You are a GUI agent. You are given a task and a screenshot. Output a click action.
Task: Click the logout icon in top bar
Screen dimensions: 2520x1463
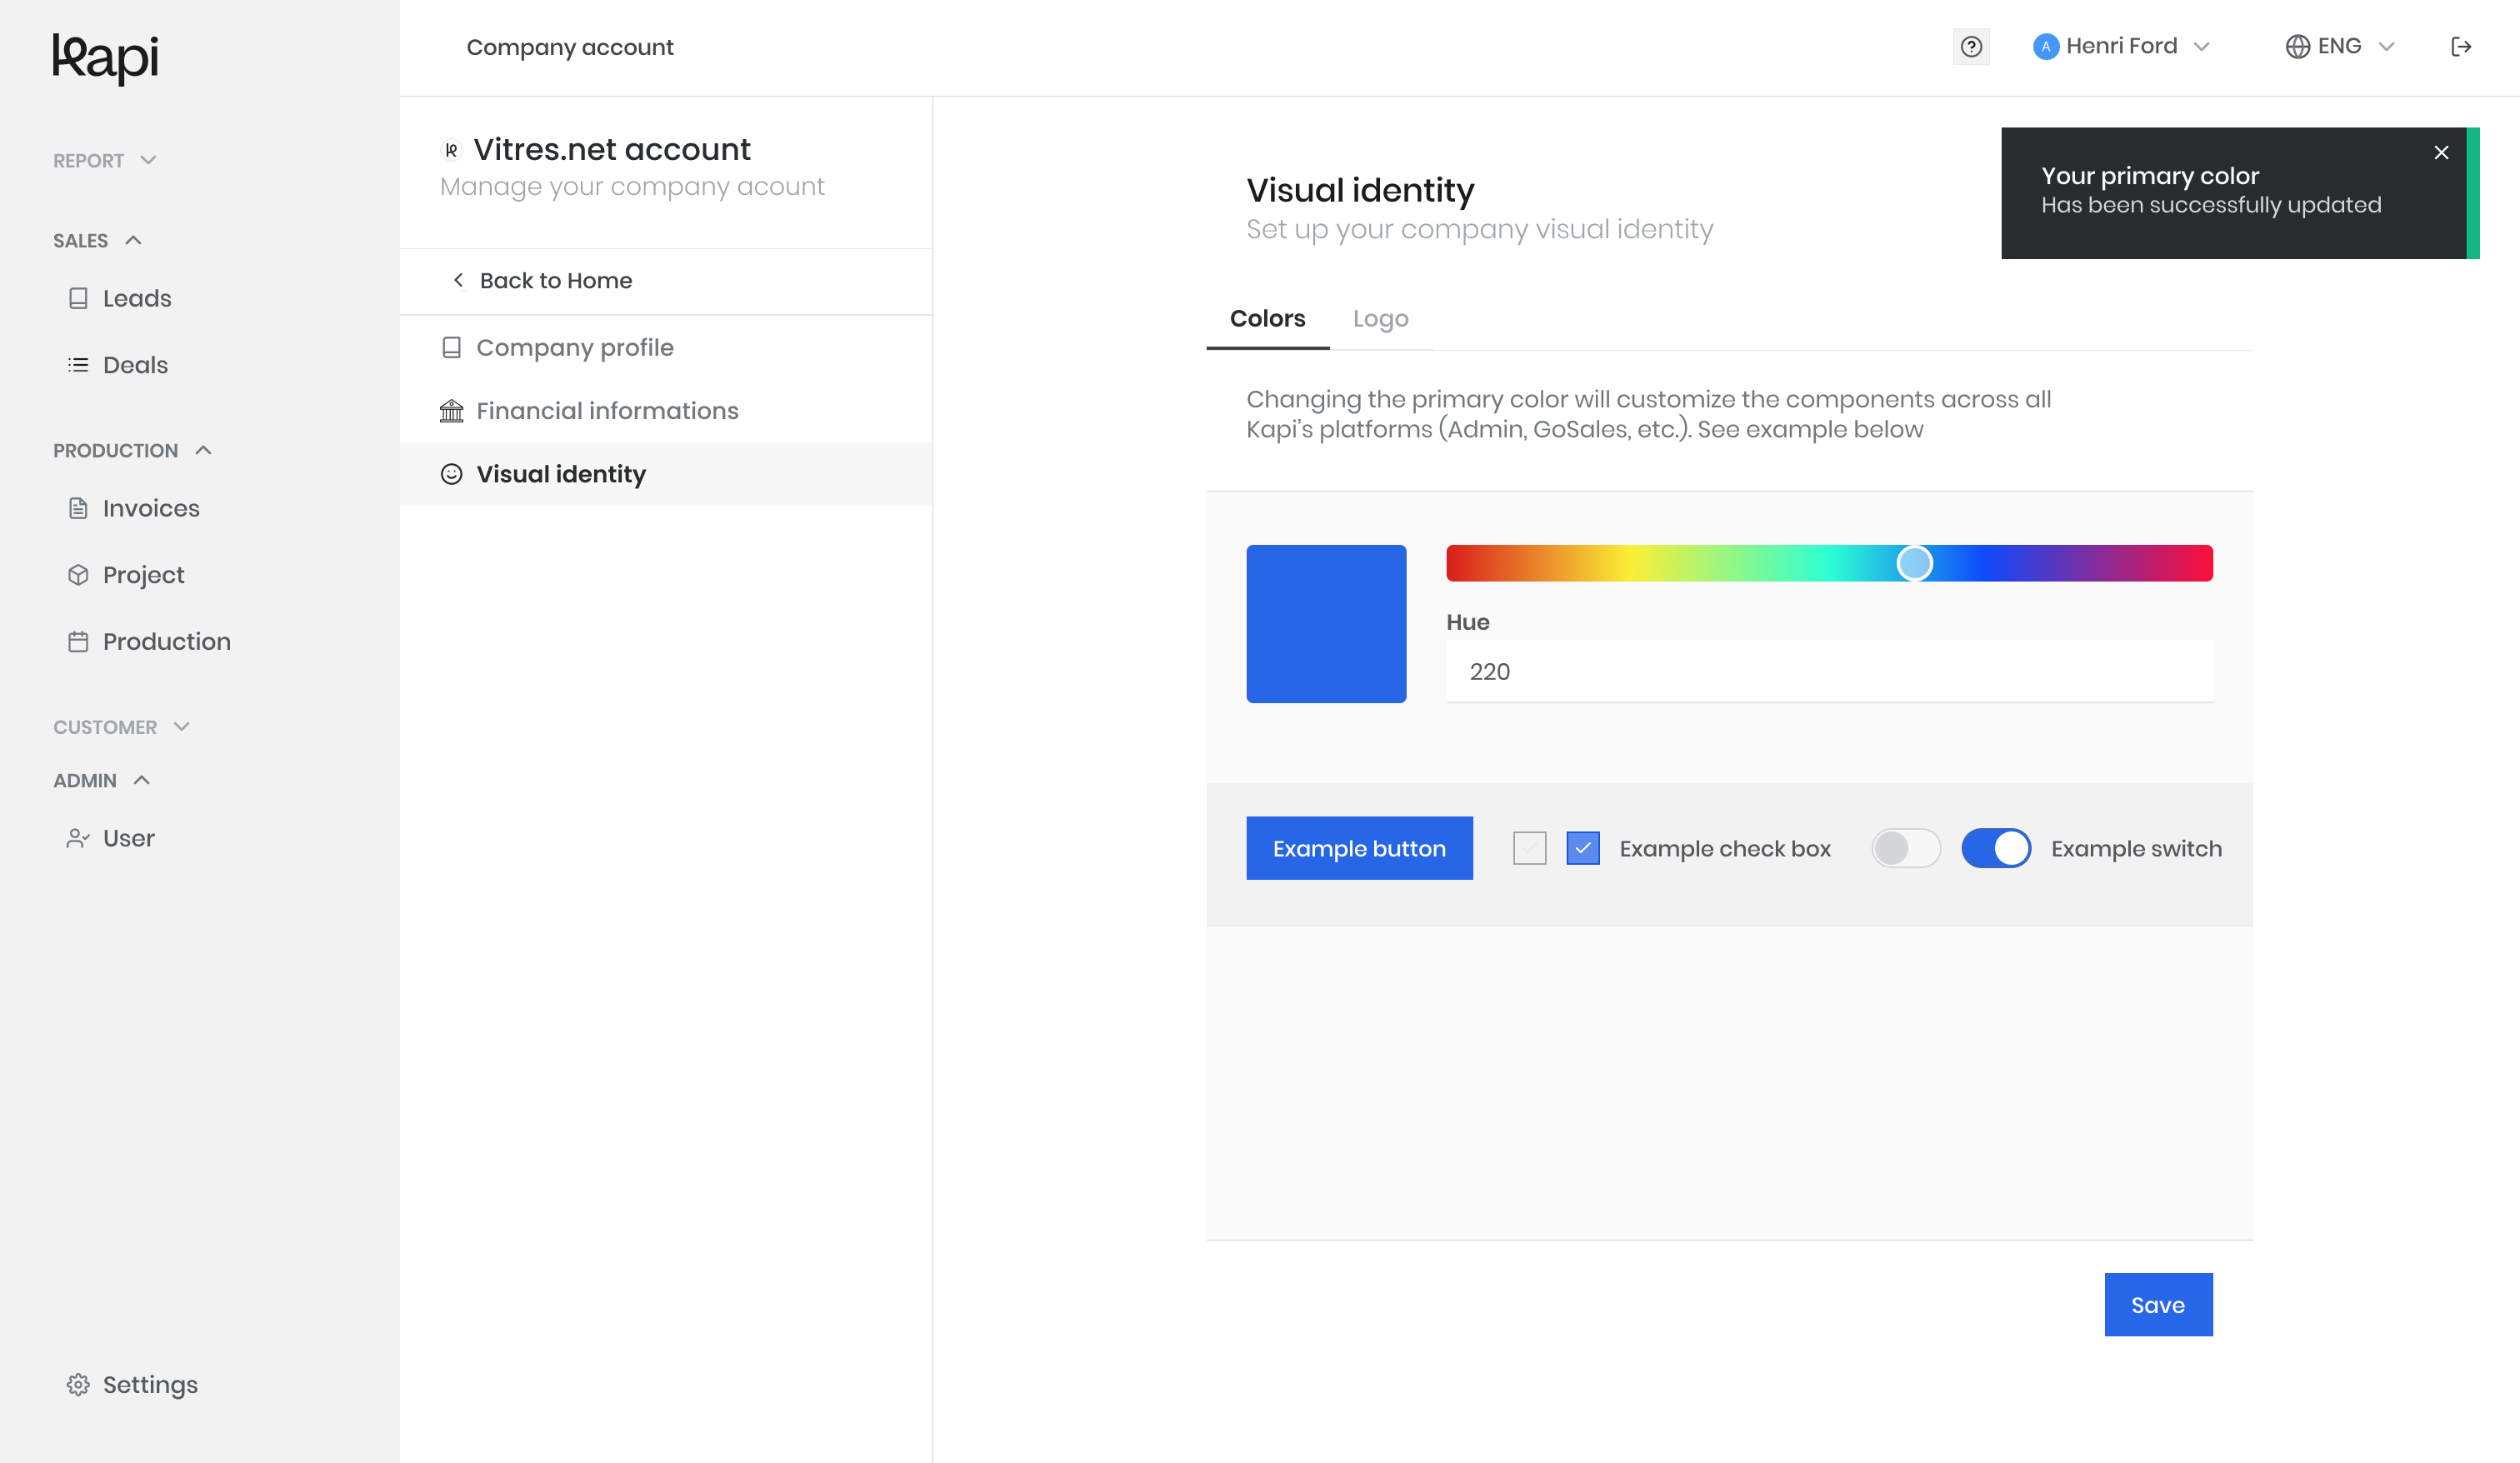pyautogui.click(x=2461, y=47)
